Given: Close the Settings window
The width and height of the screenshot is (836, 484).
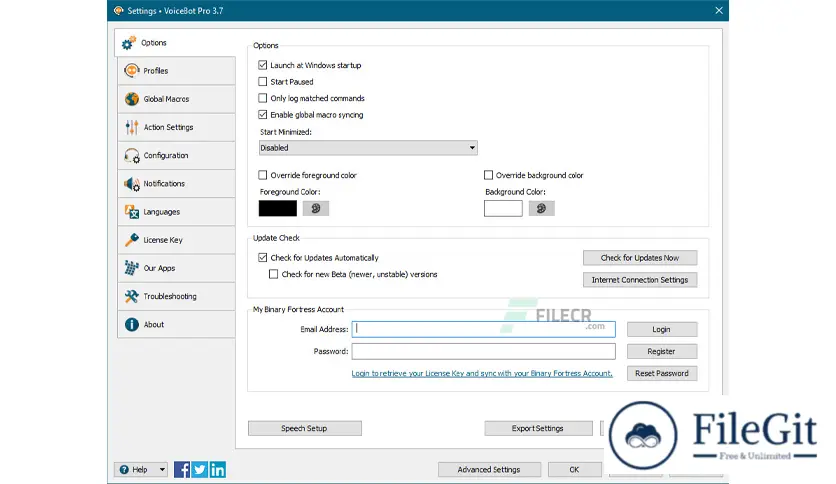Looking at the screenshot, I should pyautogui.click(x=719, y=11).
